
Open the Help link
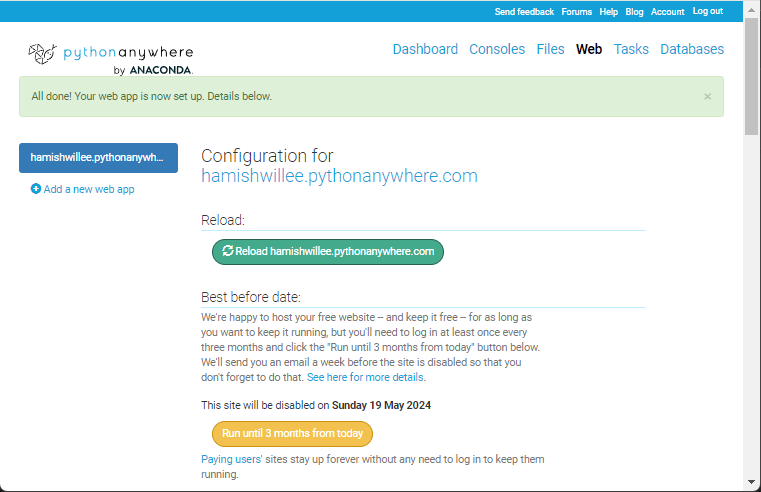609,12
